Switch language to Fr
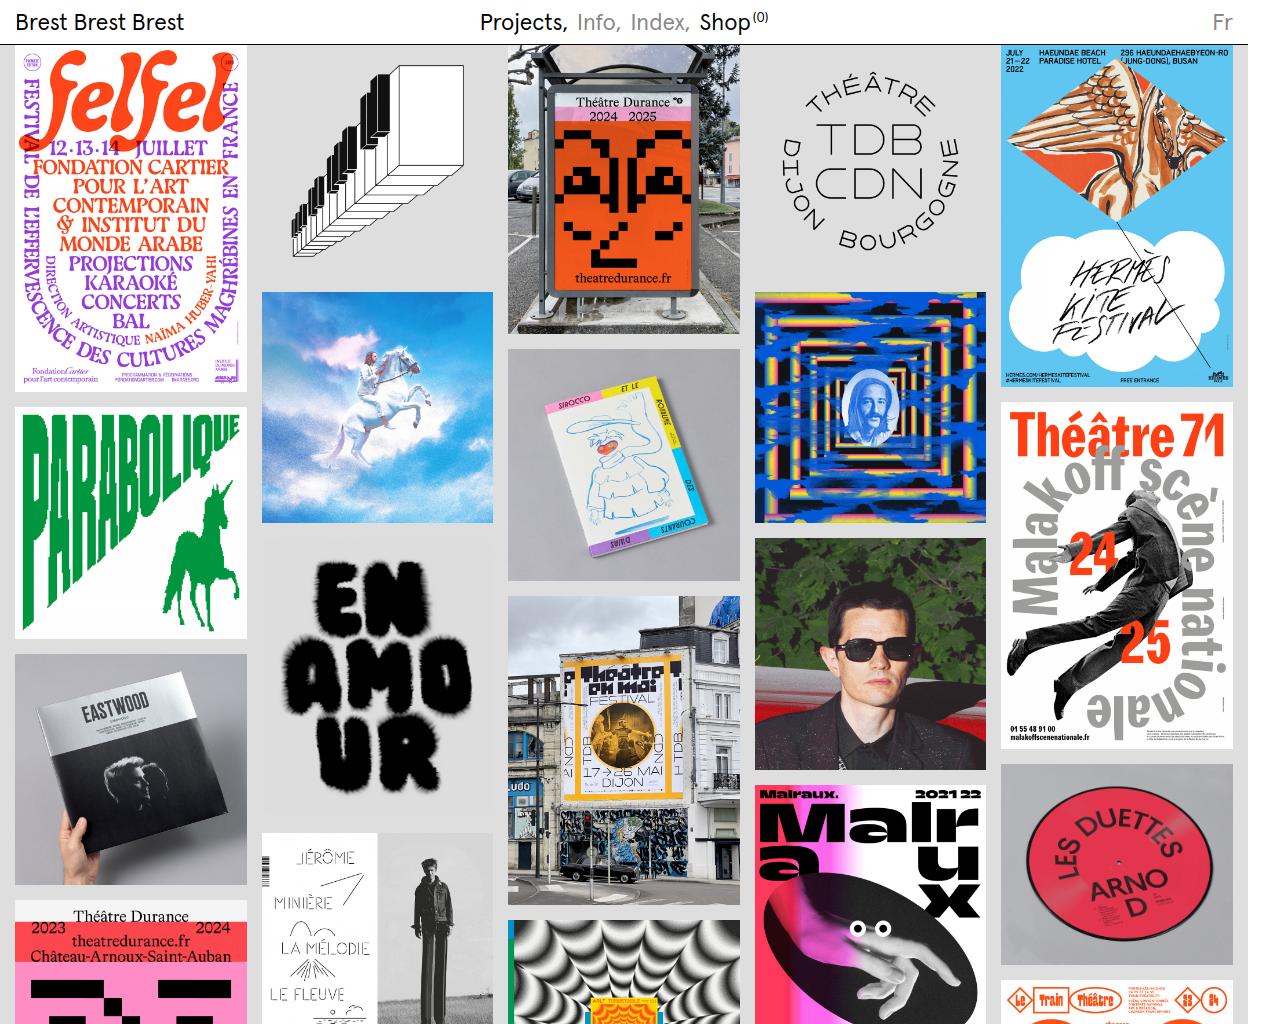The image size is (1280, 1024). coord(1222,22)
